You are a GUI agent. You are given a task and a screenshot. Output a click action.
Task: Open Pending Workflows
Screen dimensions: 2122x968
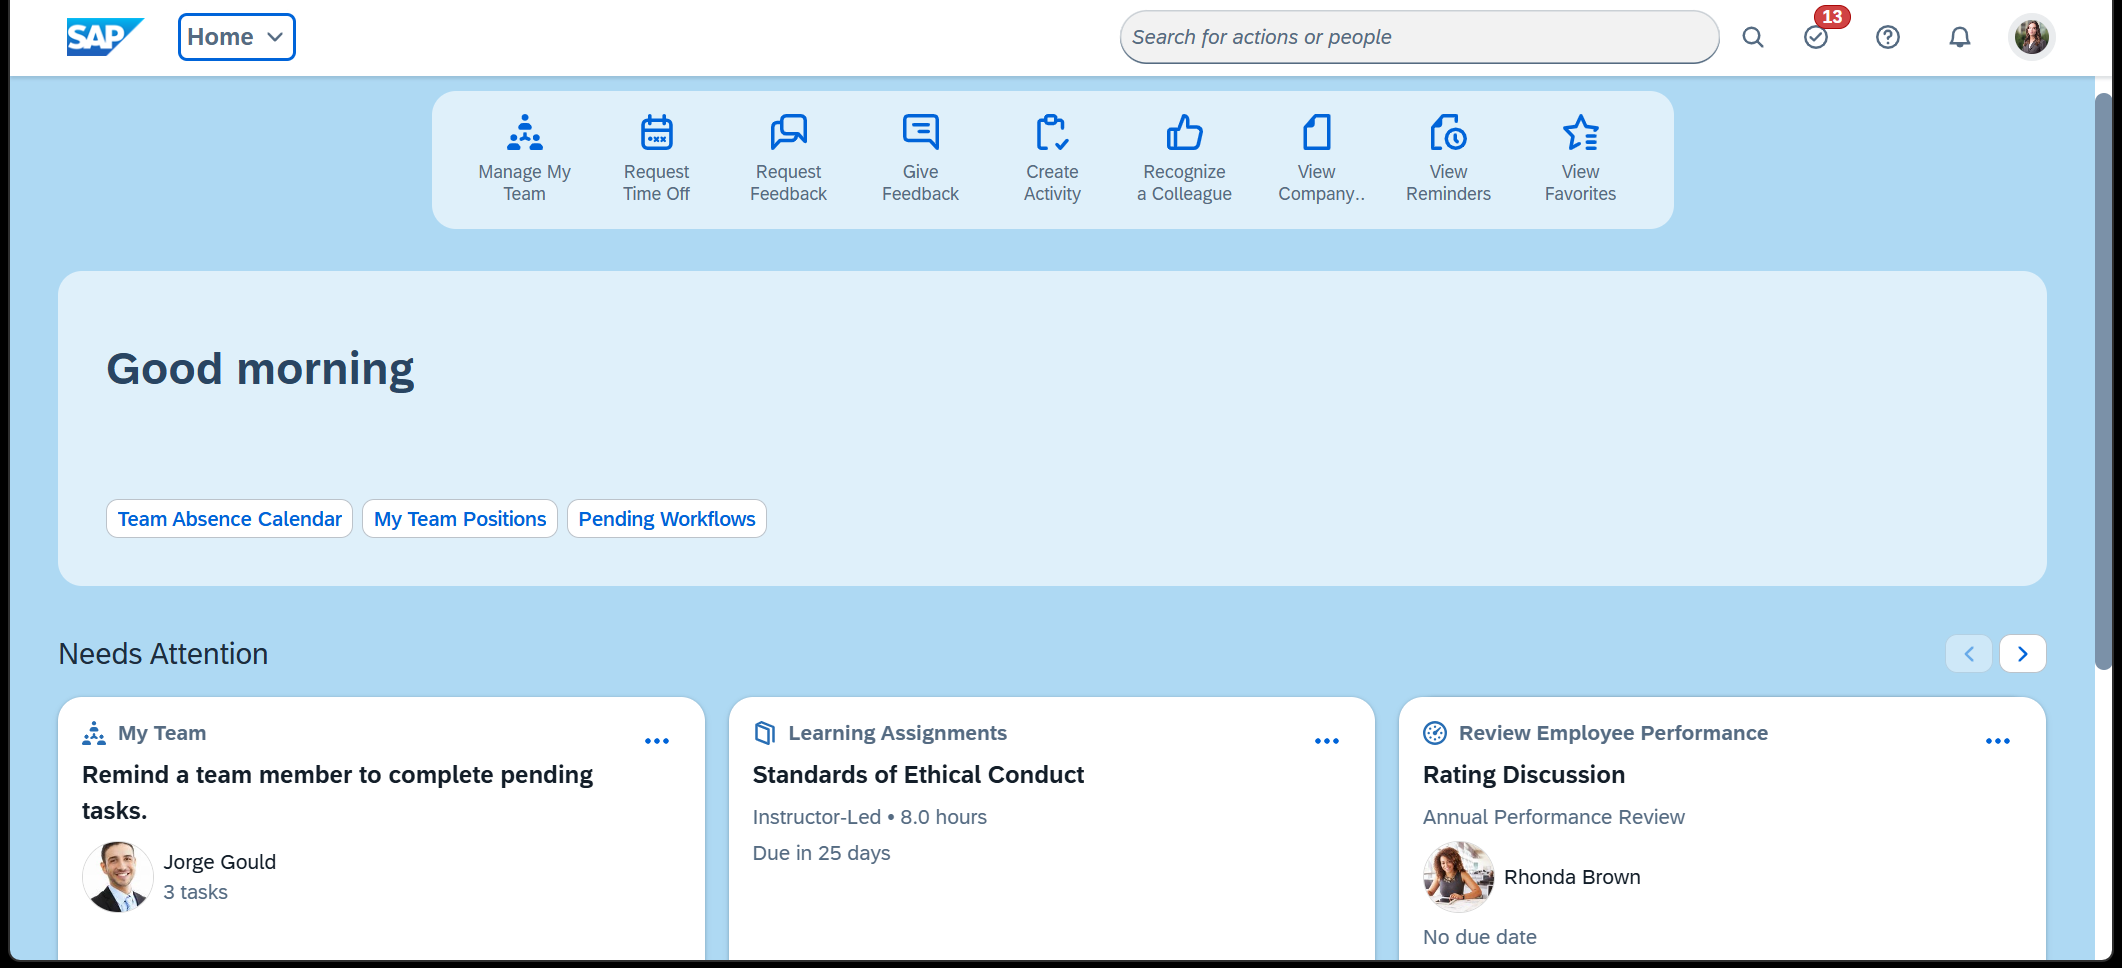click(x=666, y=518)
